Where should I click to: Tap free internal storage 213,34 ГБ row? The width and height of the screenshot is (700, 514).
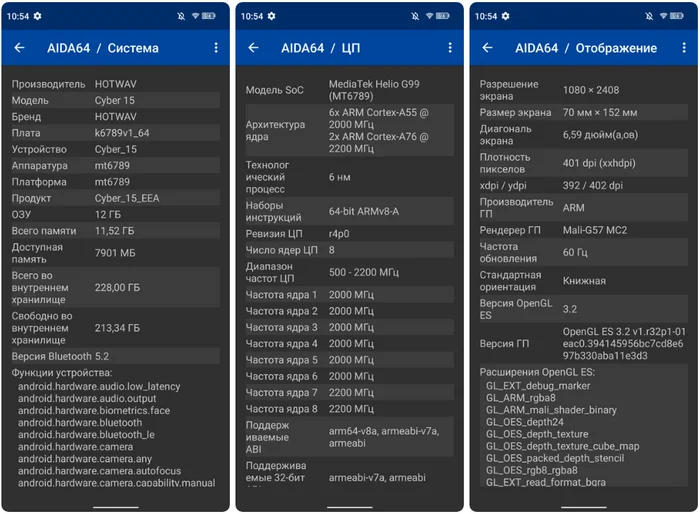click(116, 328)
